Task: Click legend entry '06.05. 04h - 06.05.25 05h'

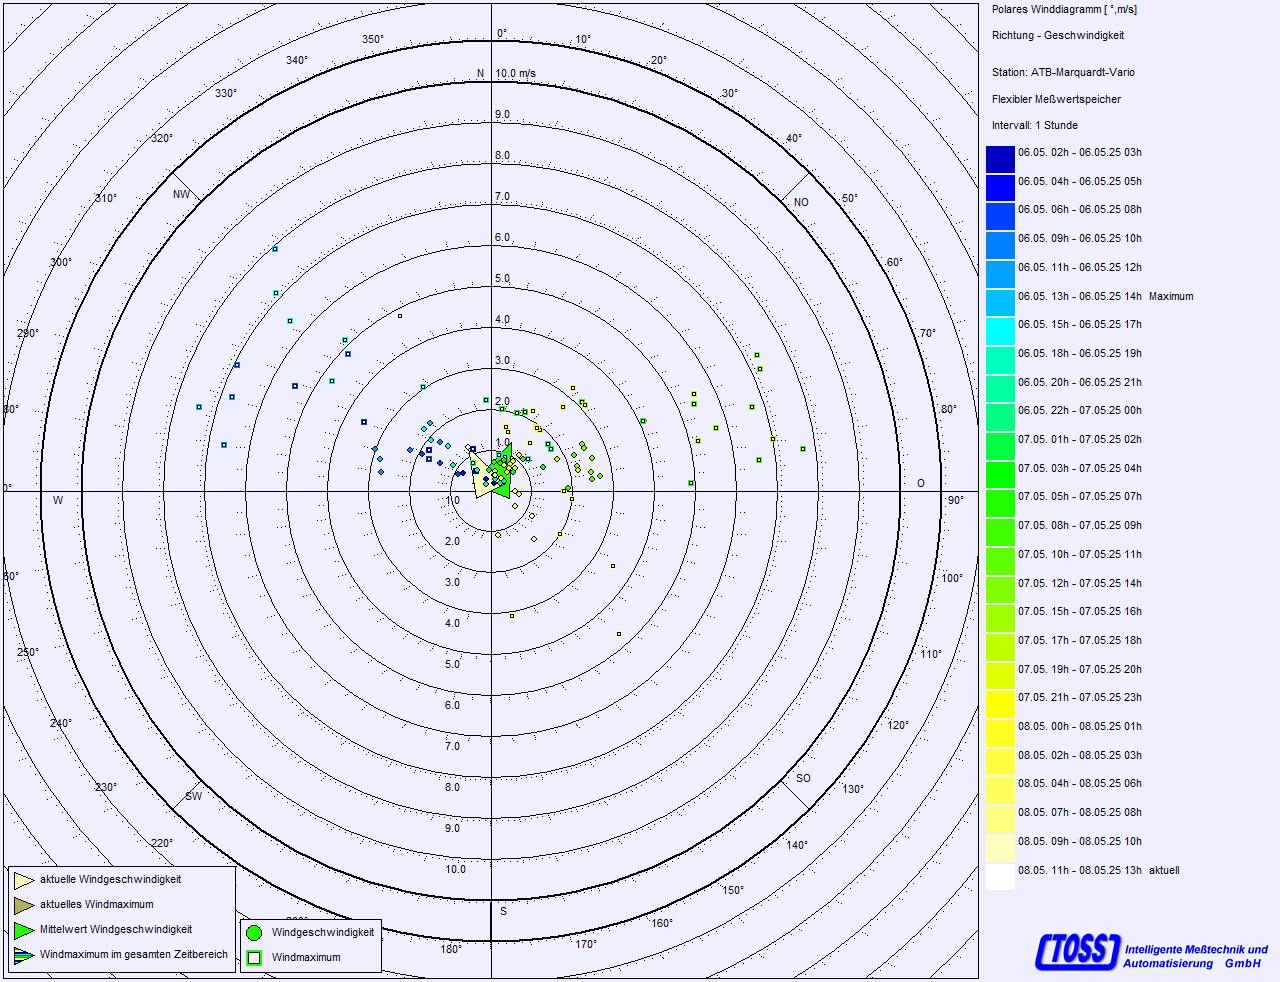Action: coord(1080,182)
